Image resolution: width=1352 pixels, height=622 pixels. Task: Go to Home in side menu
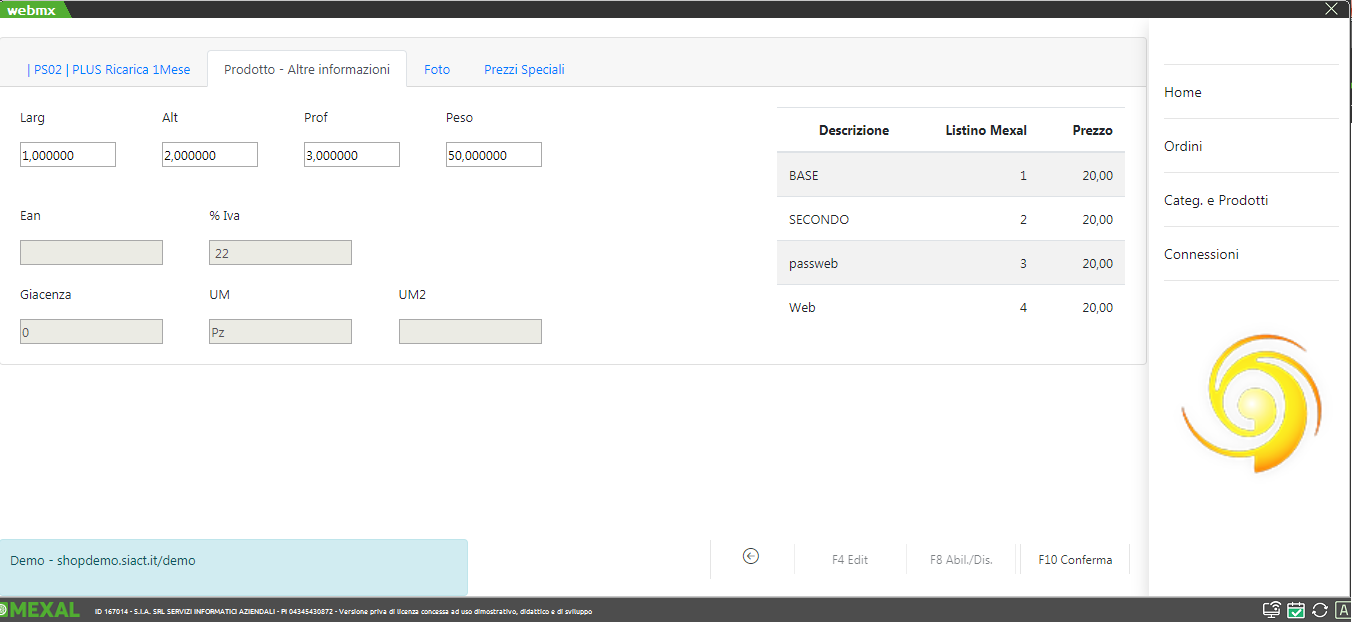pyautogui.click(x=1183, y=92)
